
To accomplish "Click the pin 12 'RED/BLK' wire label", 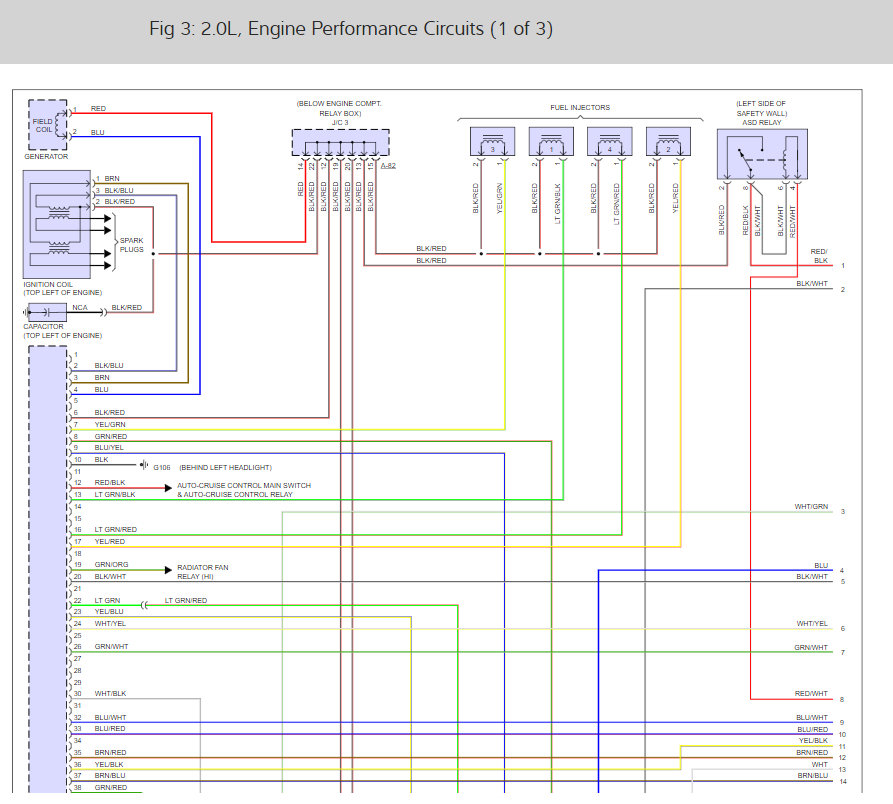I will click(x=110, y=482).
